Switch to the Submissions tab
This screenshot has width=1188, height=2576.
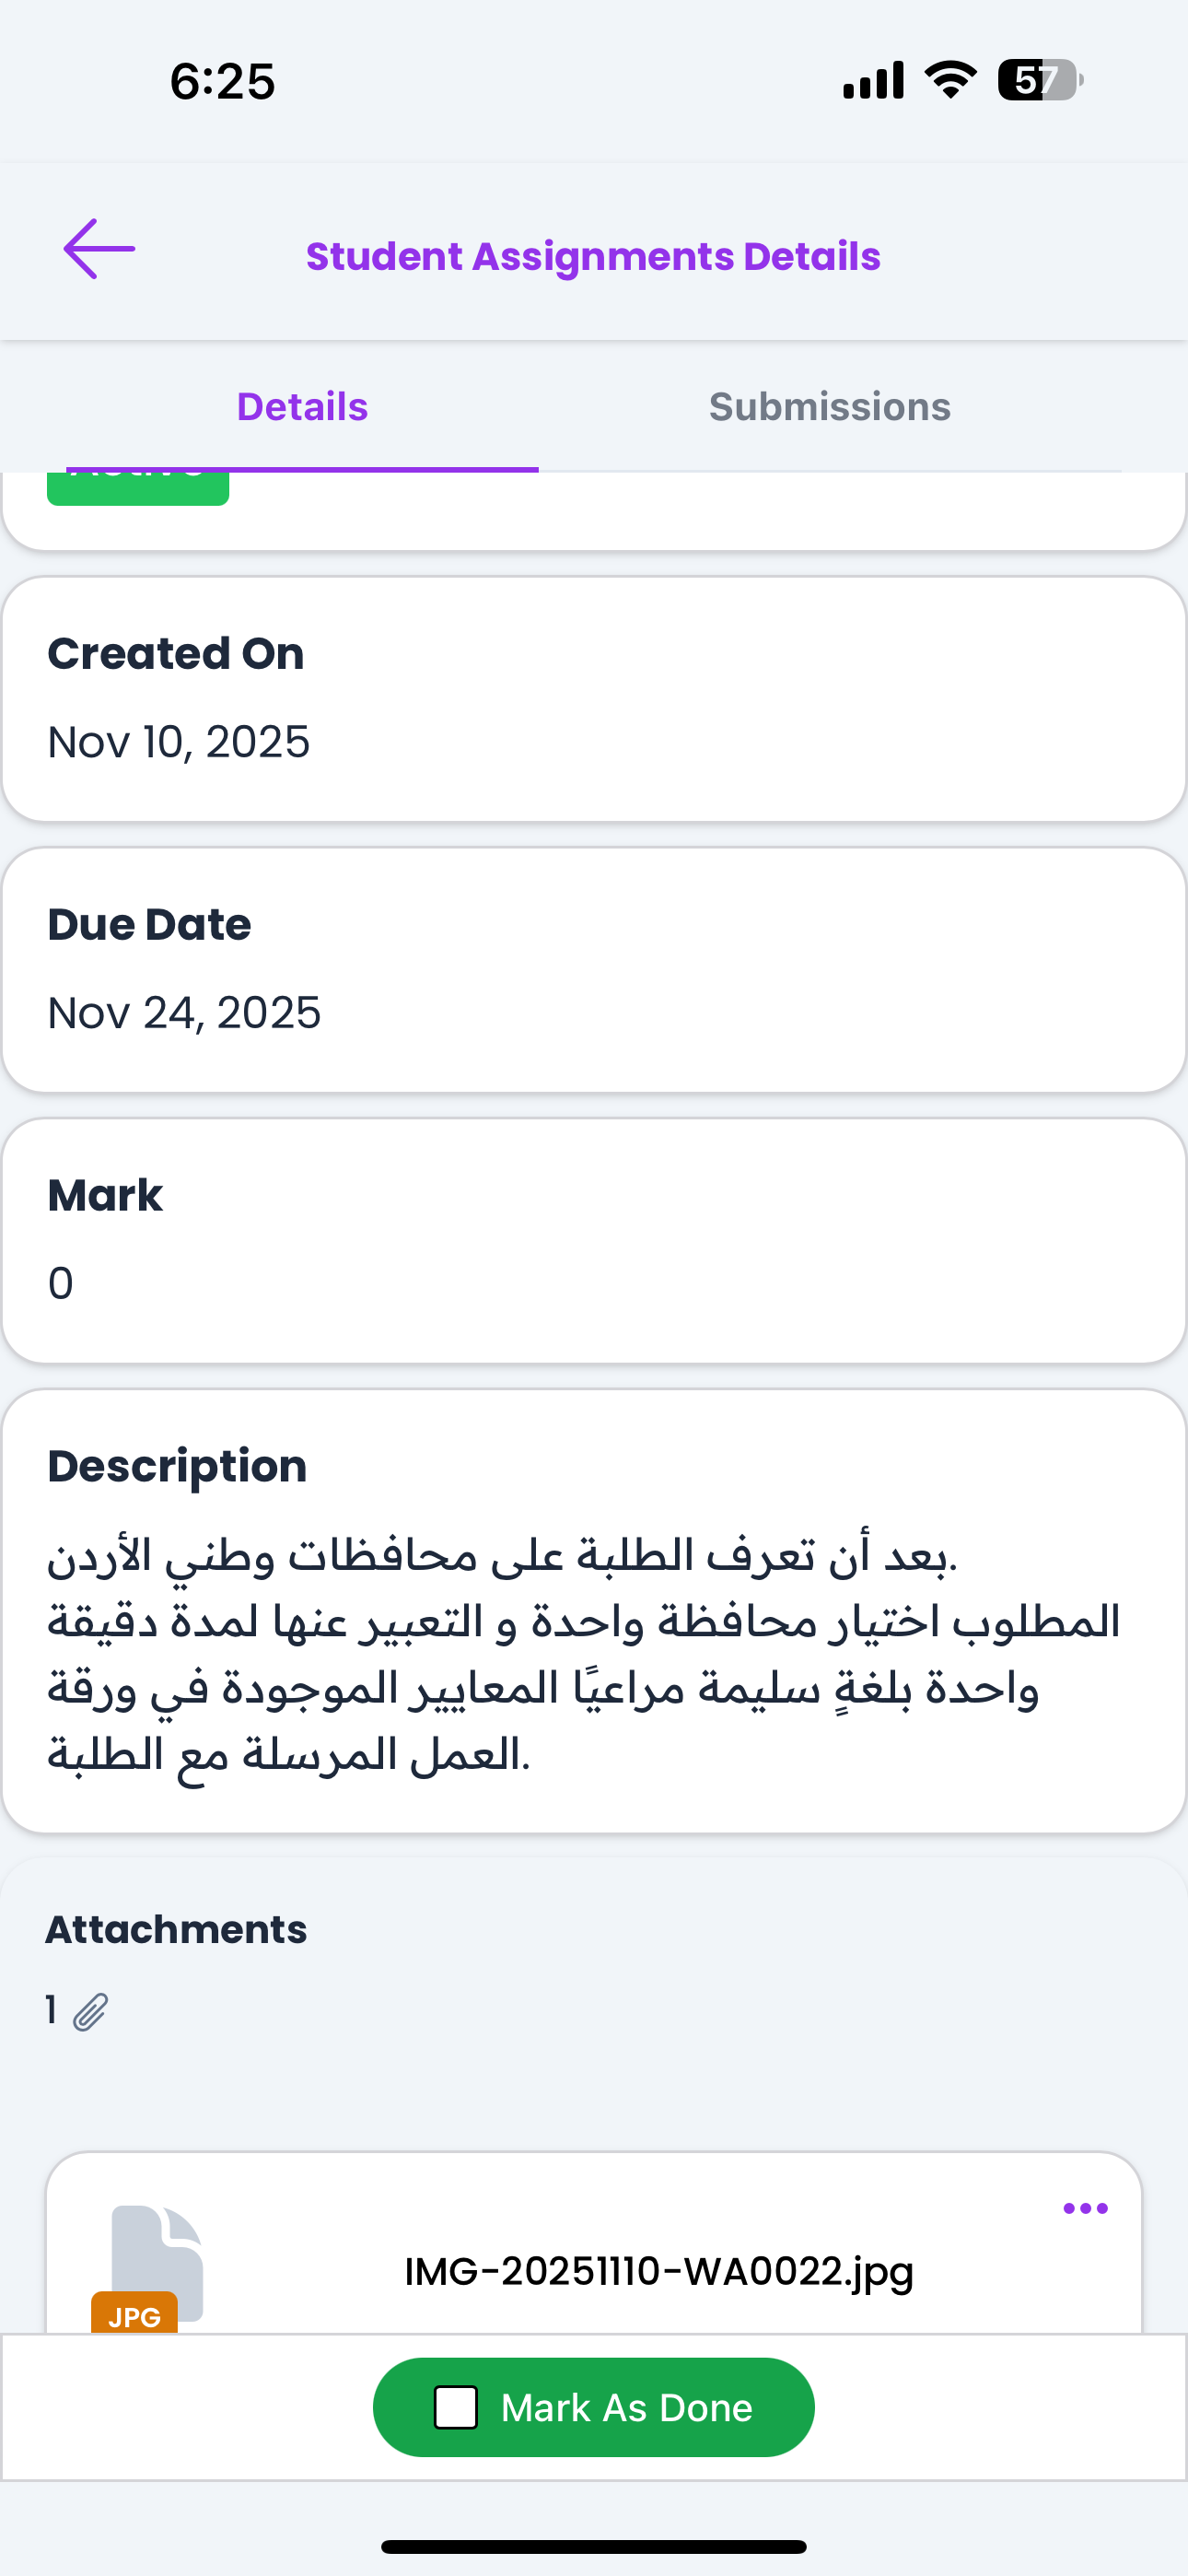click(x=829, y=407)
